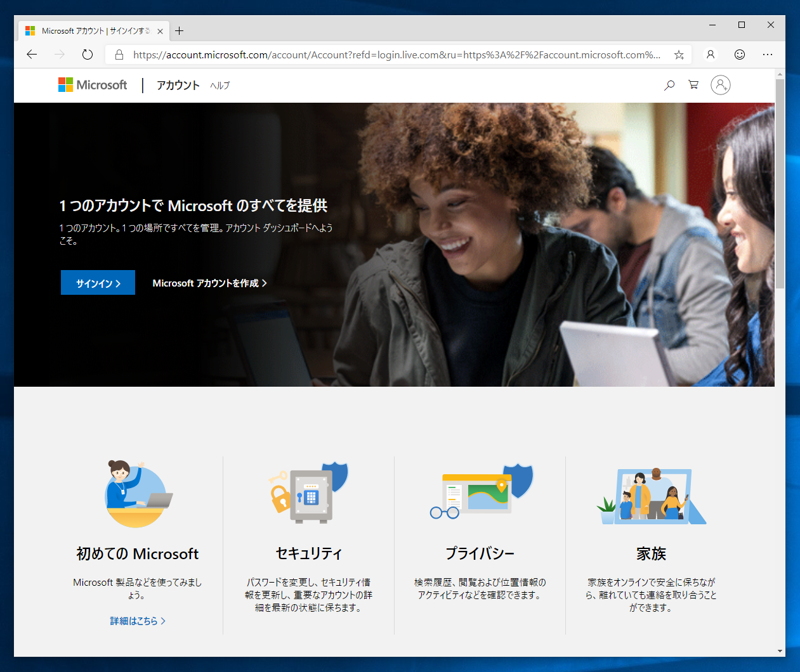Click the 詳細はこちら link

(138, 621)
